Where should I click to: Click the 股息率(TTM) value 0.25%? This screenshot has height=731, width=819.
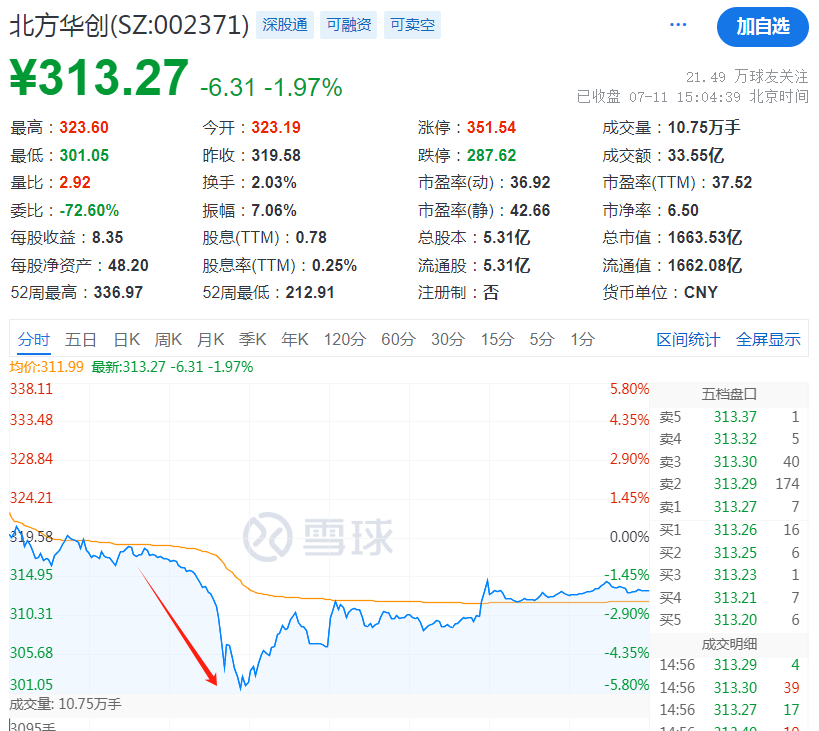click(334, 265)
